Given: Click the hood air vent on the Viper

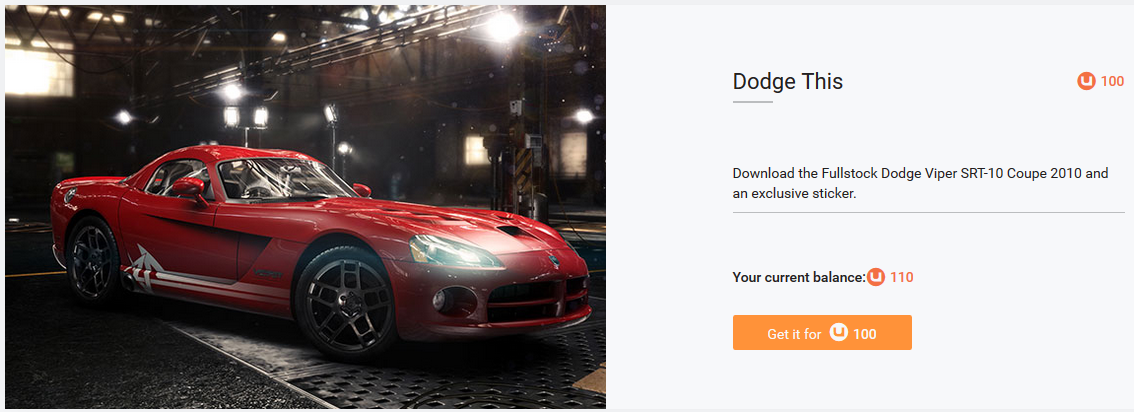Looking at the screenshot, I should [x=517, y=231].
